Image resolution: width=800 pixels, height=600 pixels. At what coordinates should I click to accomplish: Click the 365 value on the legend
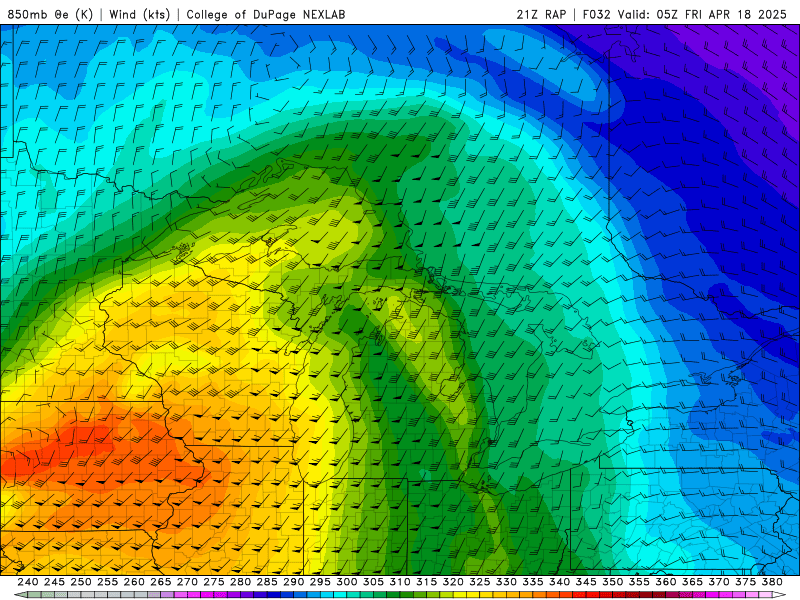pyautogui.click(x=691, y=582)
